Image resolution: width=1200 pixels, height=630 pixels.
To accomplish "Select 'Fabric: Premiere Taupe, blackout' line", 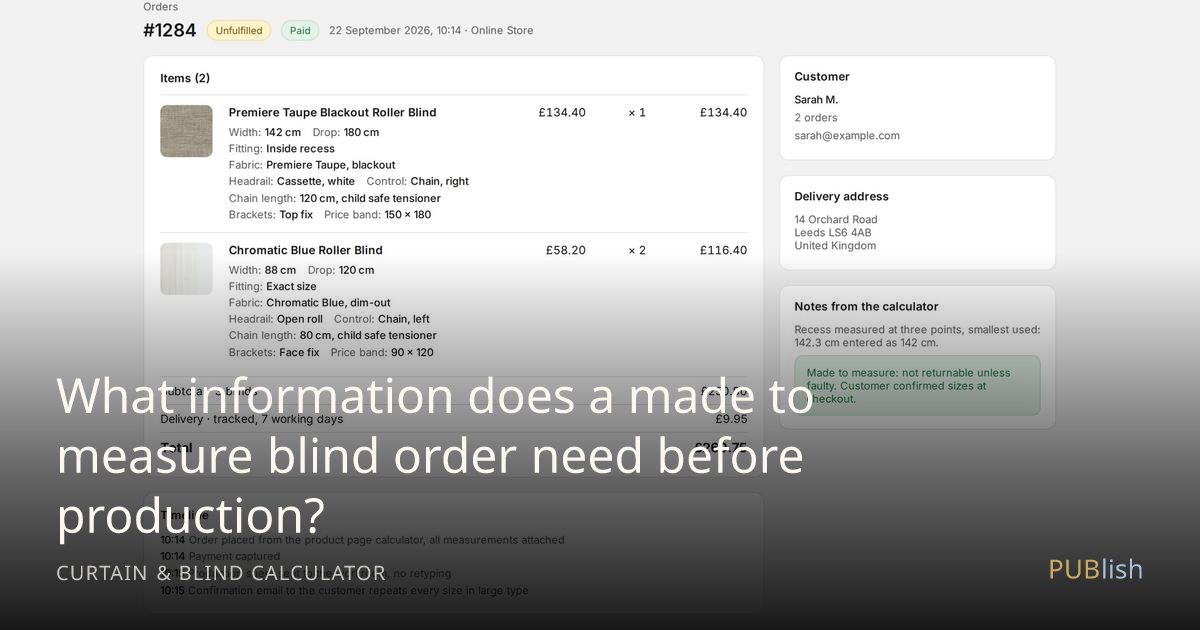I will [x=312, y=165].
